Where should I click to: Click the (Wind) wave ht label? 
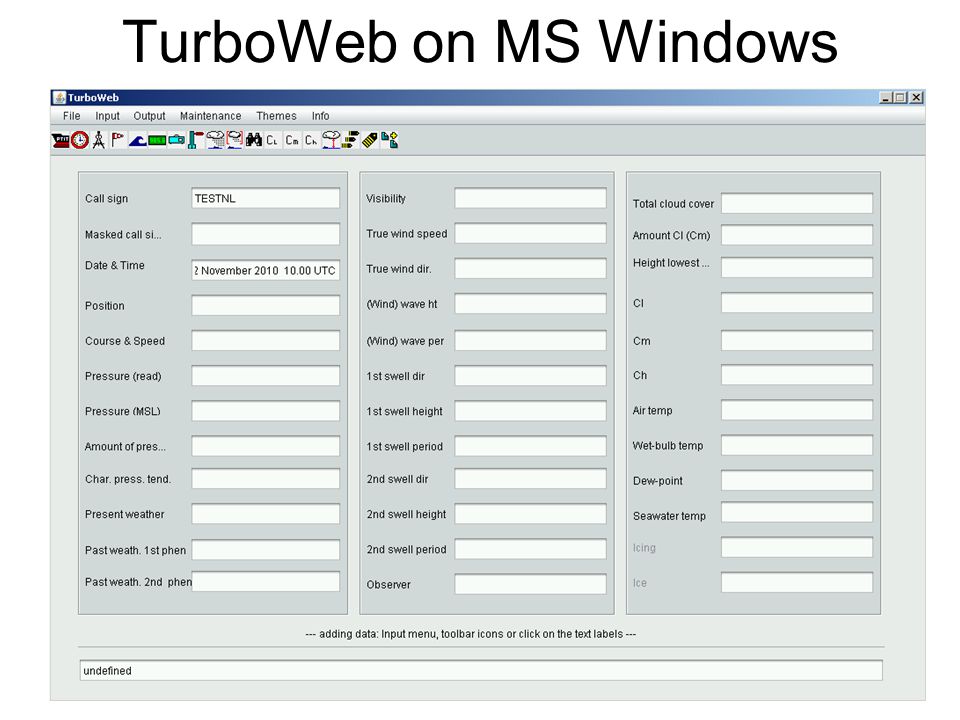pyautogui.click(x=402, y=304)
